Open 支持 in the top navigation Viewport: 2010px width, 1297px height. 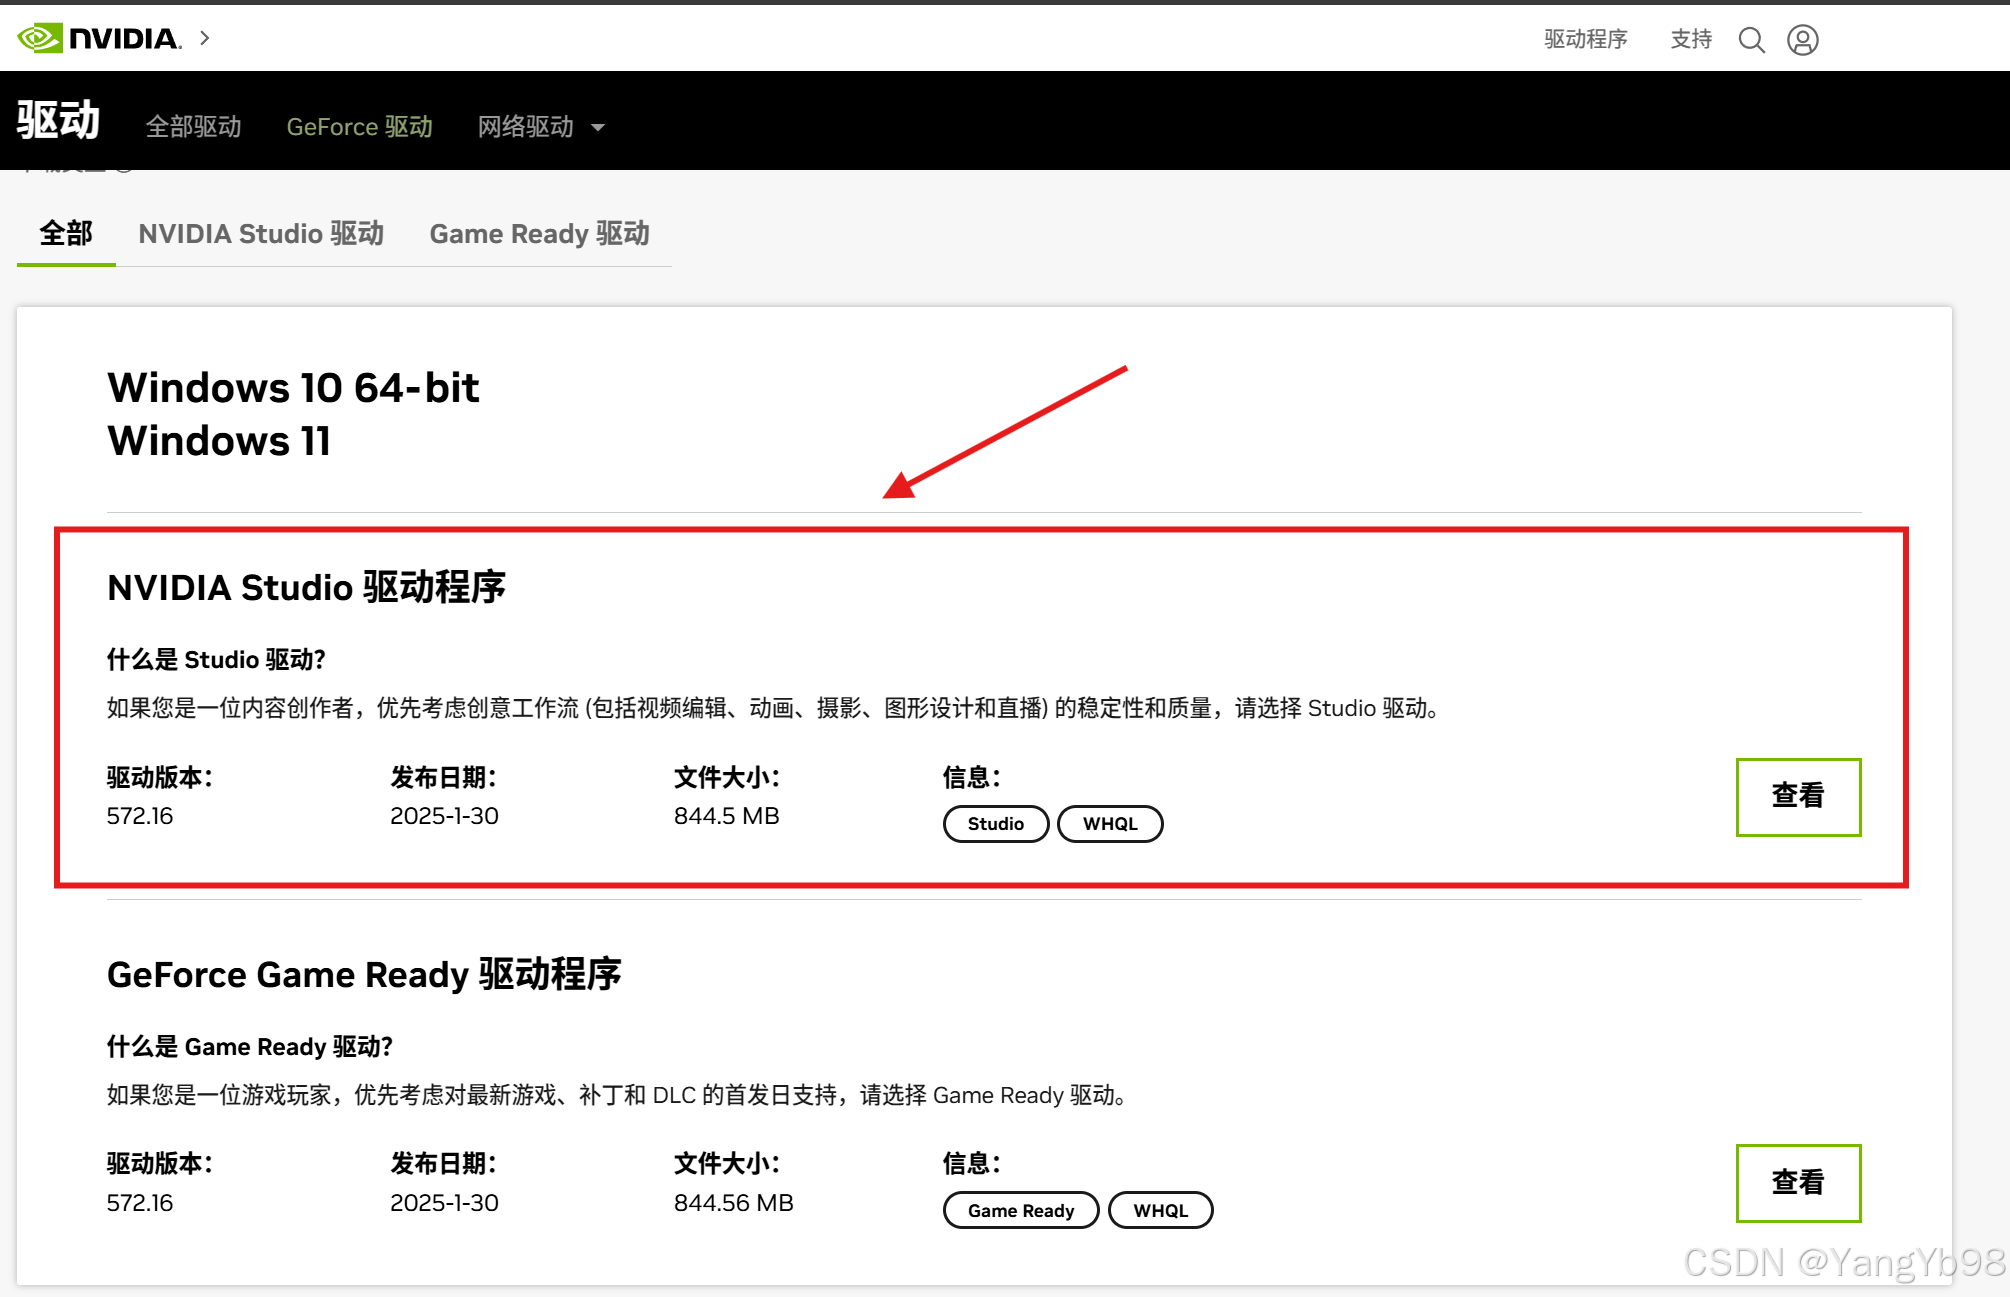[x=1691, y=39]
